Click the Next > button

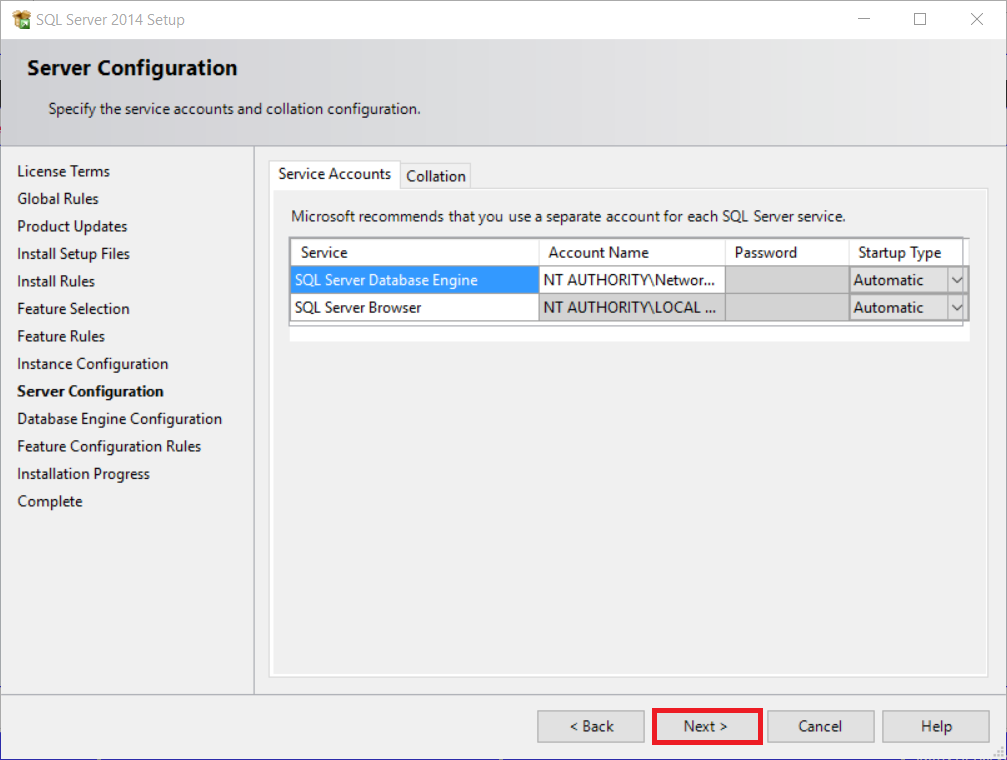pyautogui.click(x=706, y=727)
